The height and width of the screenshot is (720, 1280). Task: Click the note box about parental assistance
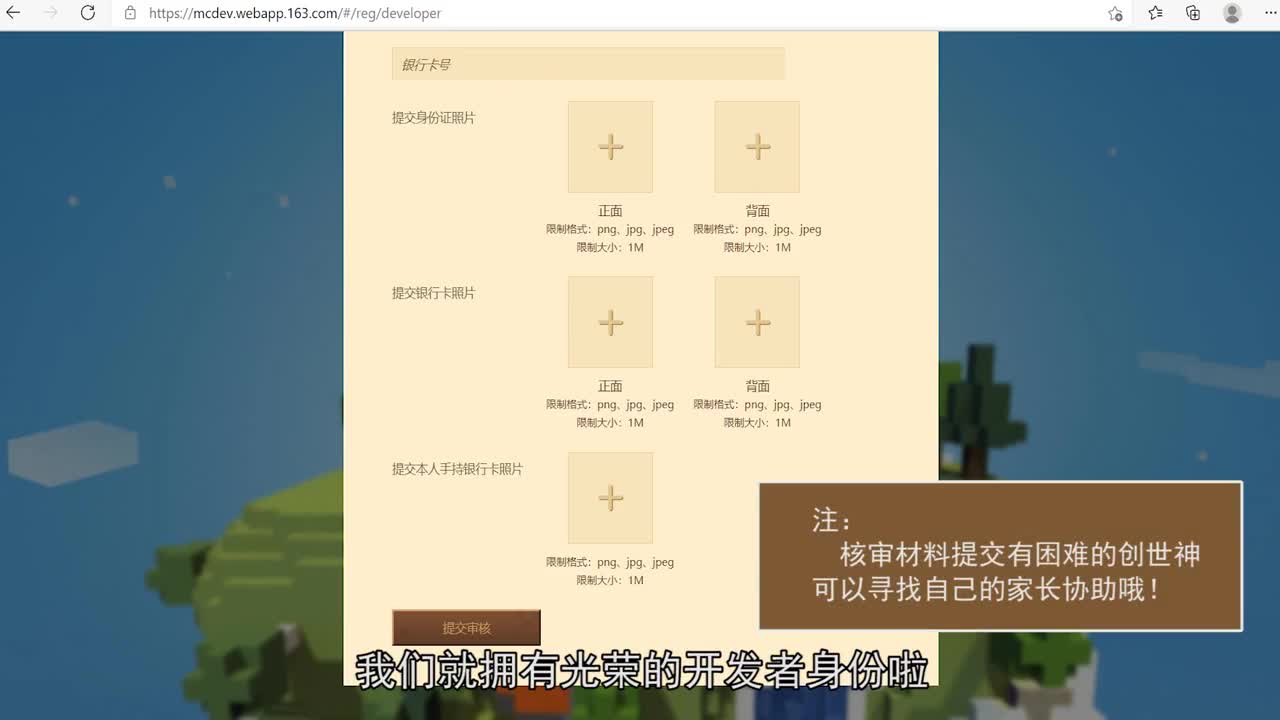point(1000,555)
